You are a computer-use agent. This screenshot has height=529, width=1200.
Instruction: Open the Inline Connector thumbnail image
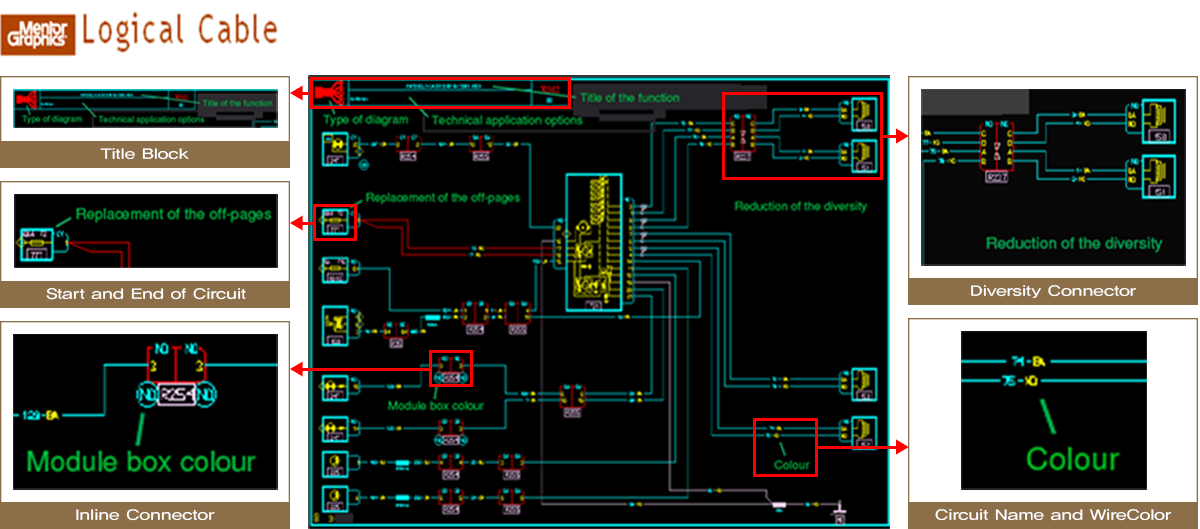(x=145, y=411)
